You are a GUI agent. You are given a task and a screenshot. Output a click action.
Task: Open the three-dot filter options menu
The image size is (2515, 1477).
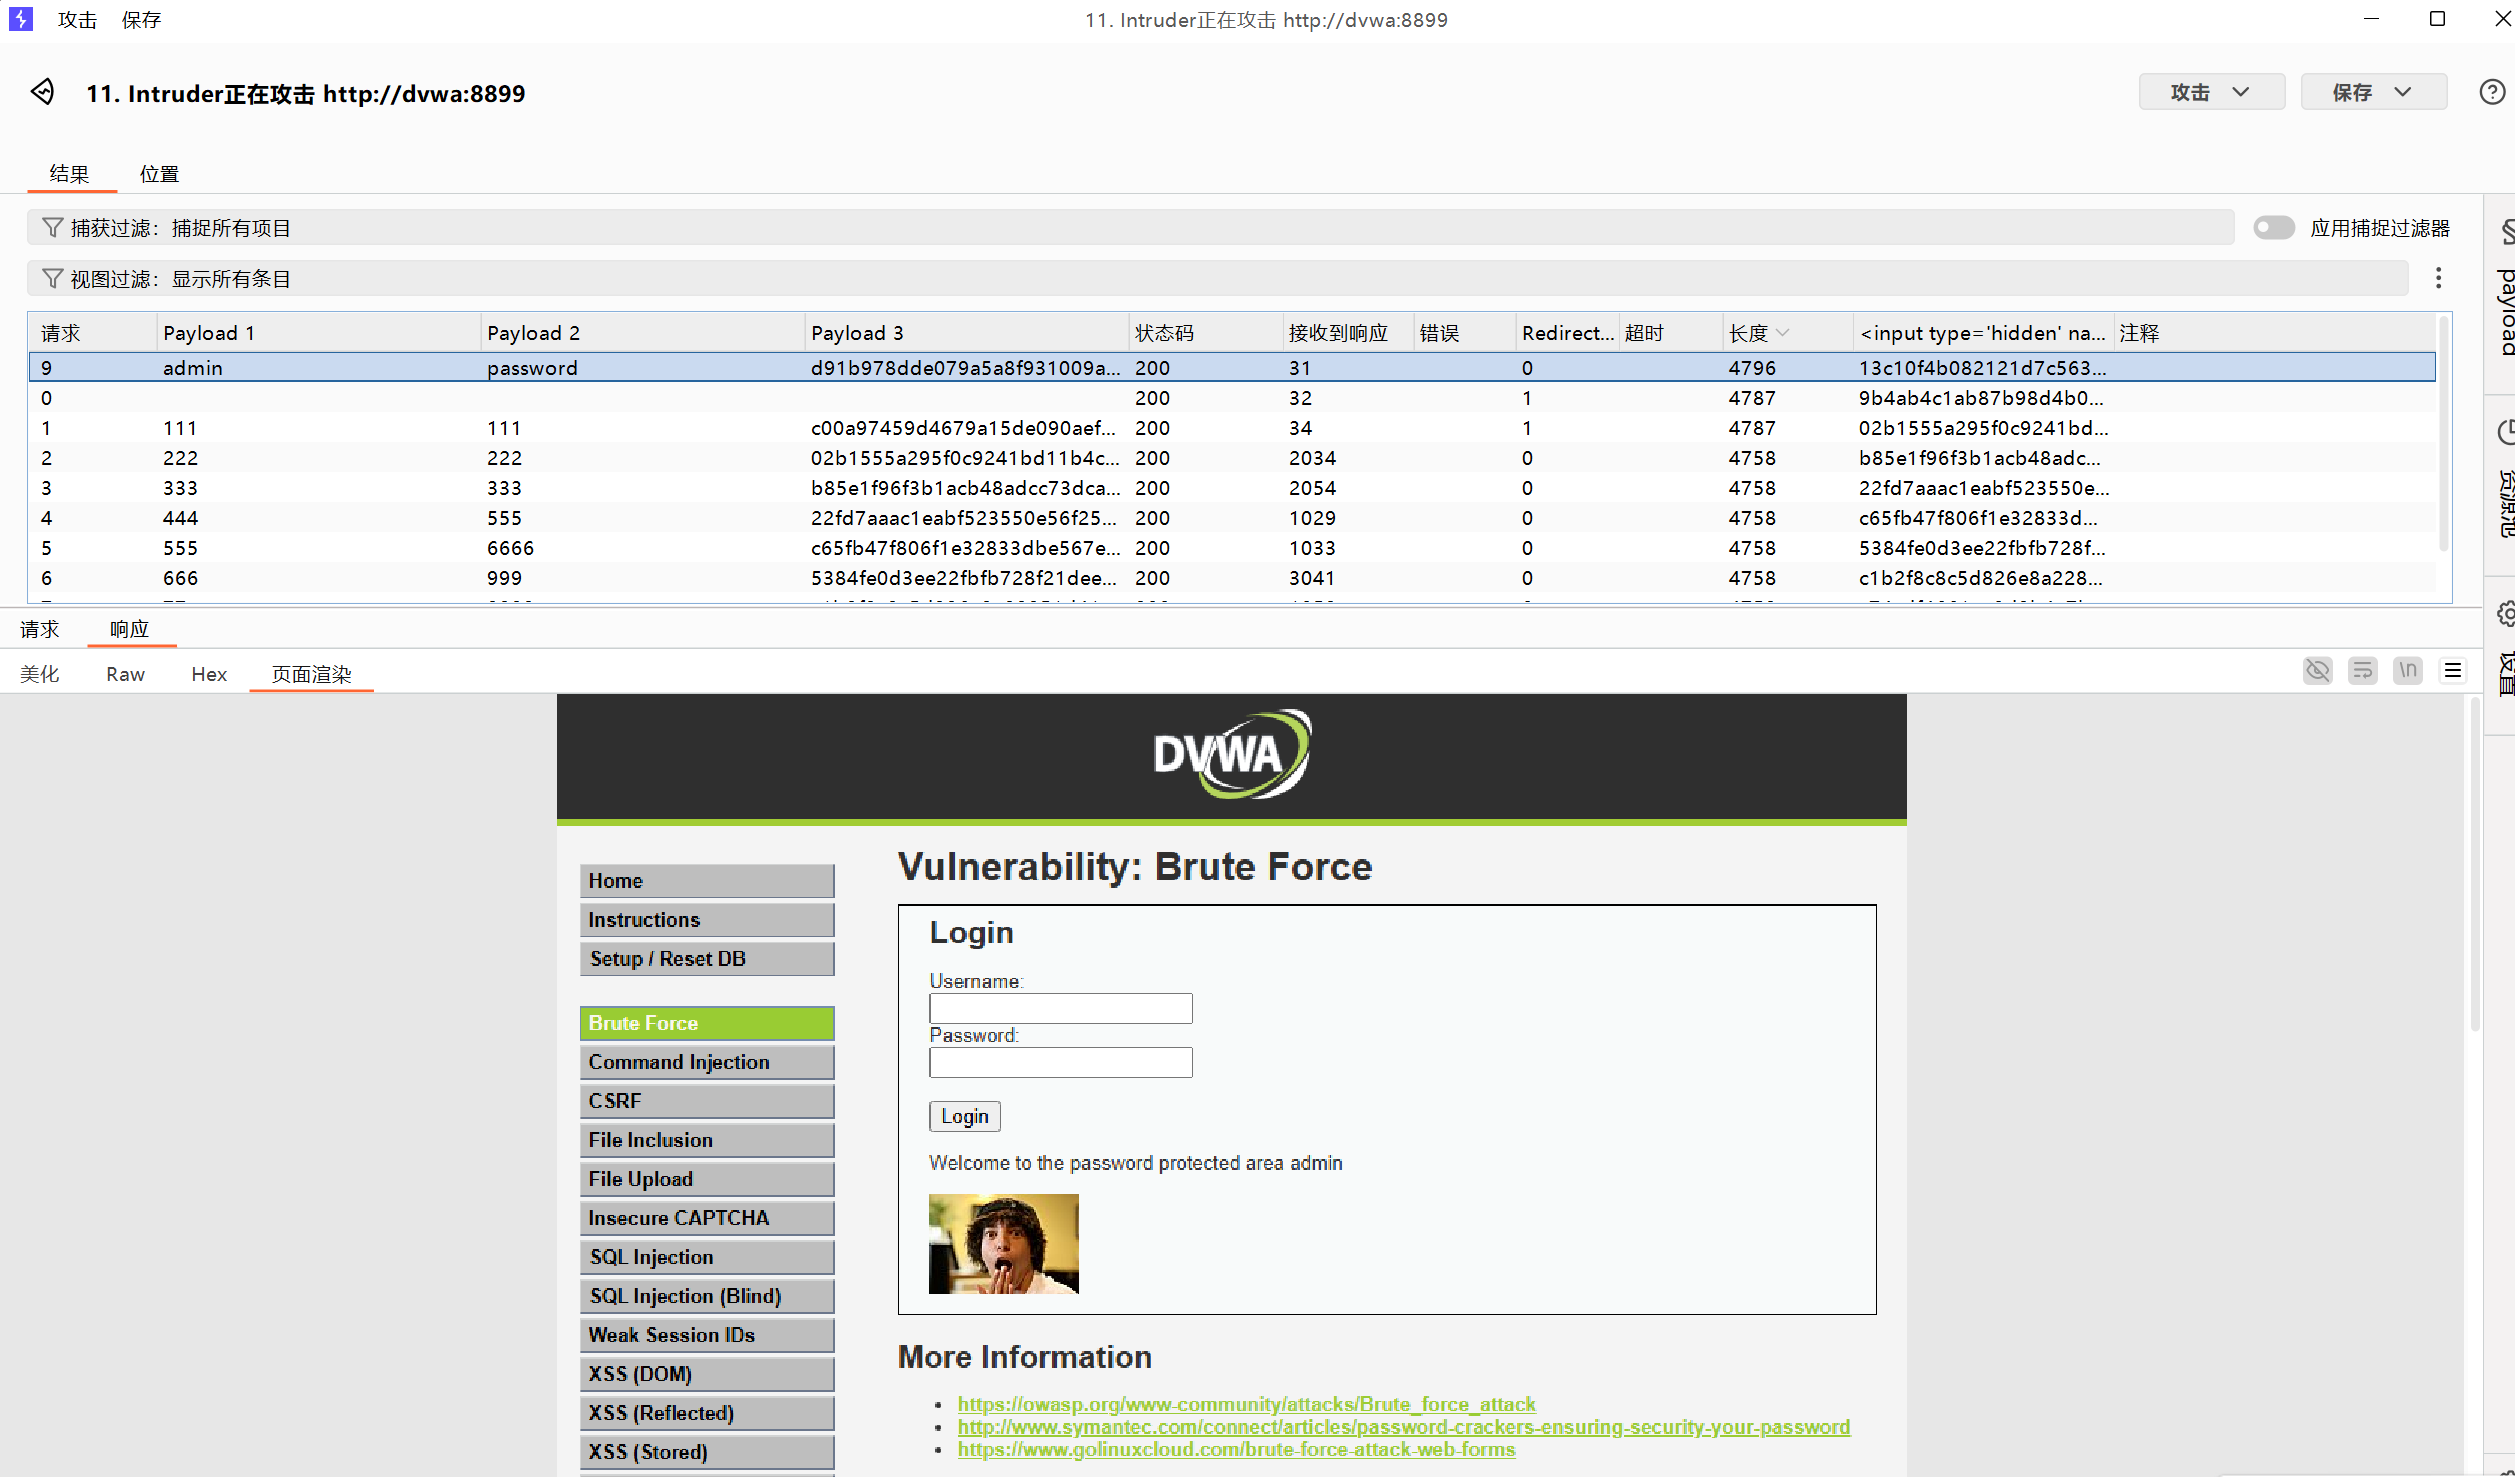[x=2438, y=278]
